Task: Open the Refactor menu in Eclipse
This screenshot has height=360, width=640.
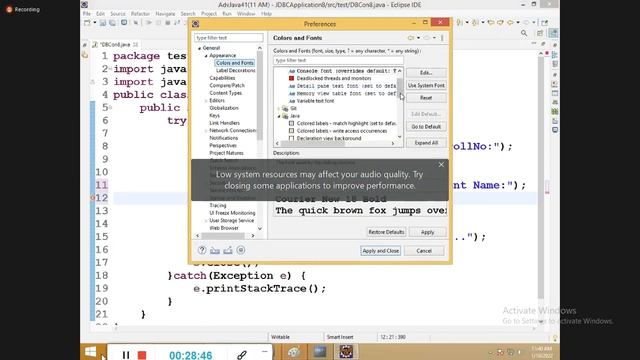Action: click(140, 14)
